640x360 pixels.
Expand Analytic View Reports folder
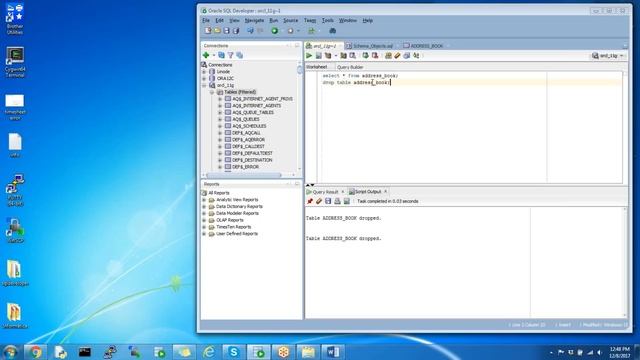pos(204,200)
